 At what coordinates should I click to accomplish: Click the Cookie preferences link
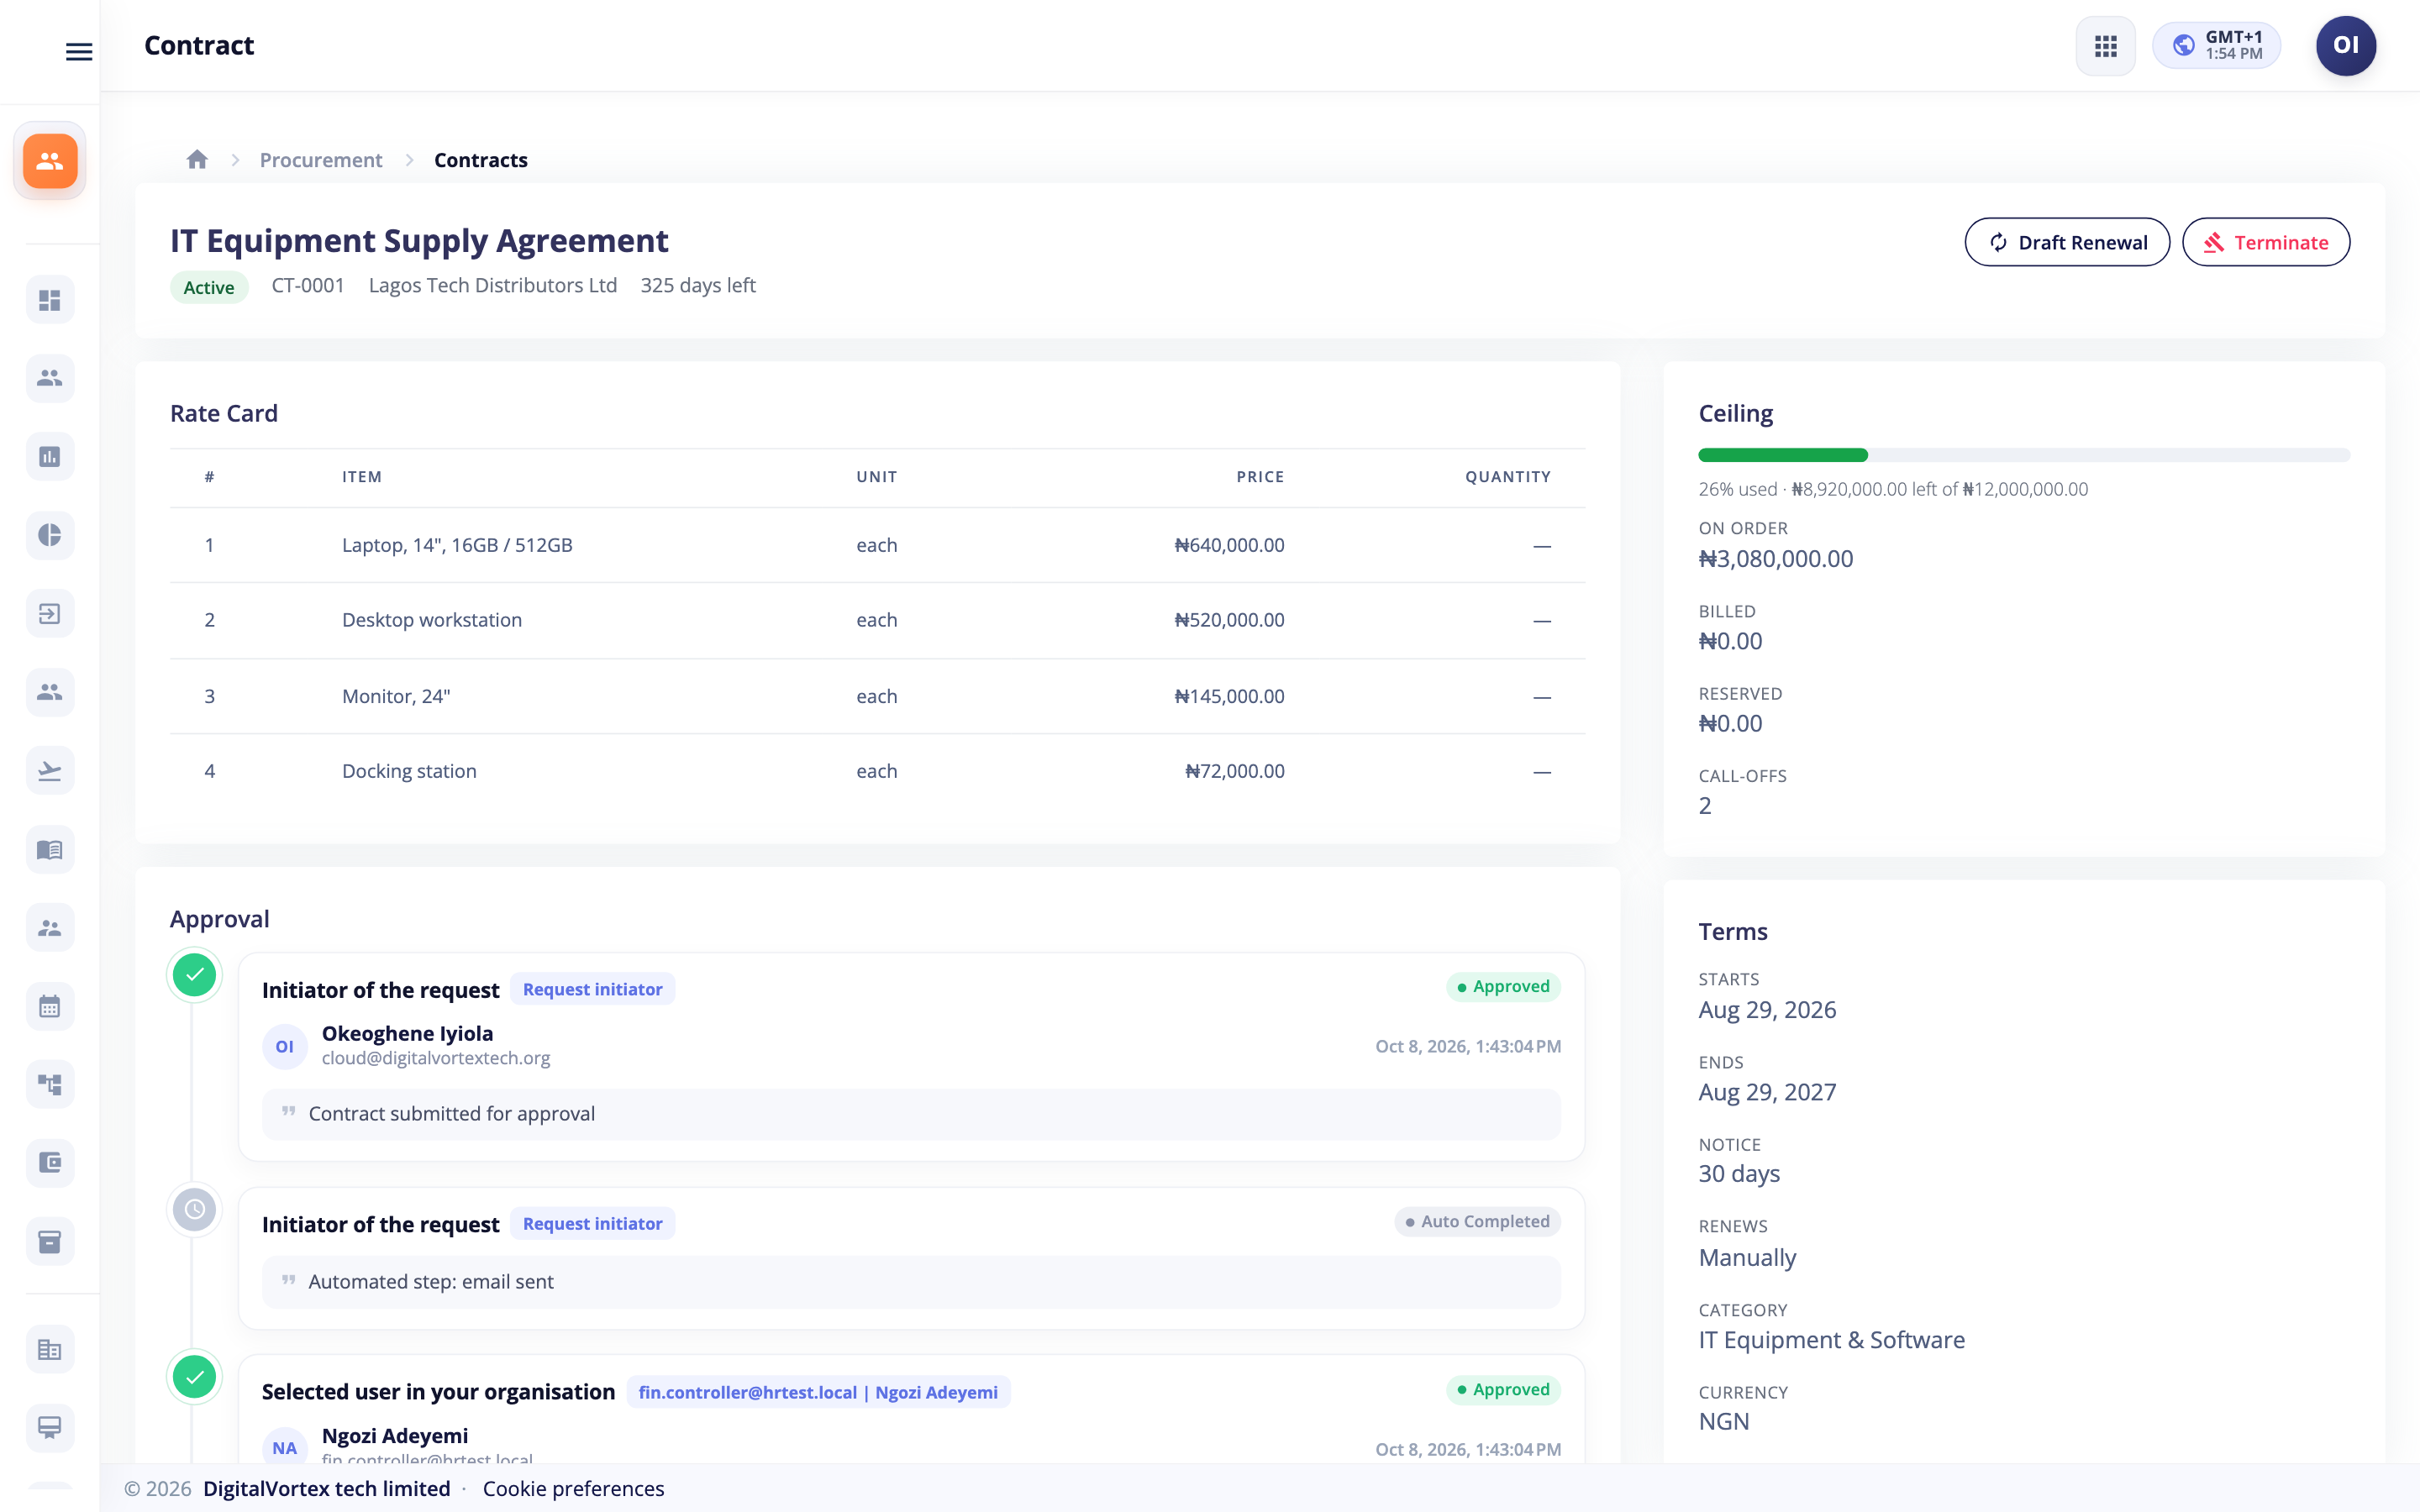[573, 1488]
